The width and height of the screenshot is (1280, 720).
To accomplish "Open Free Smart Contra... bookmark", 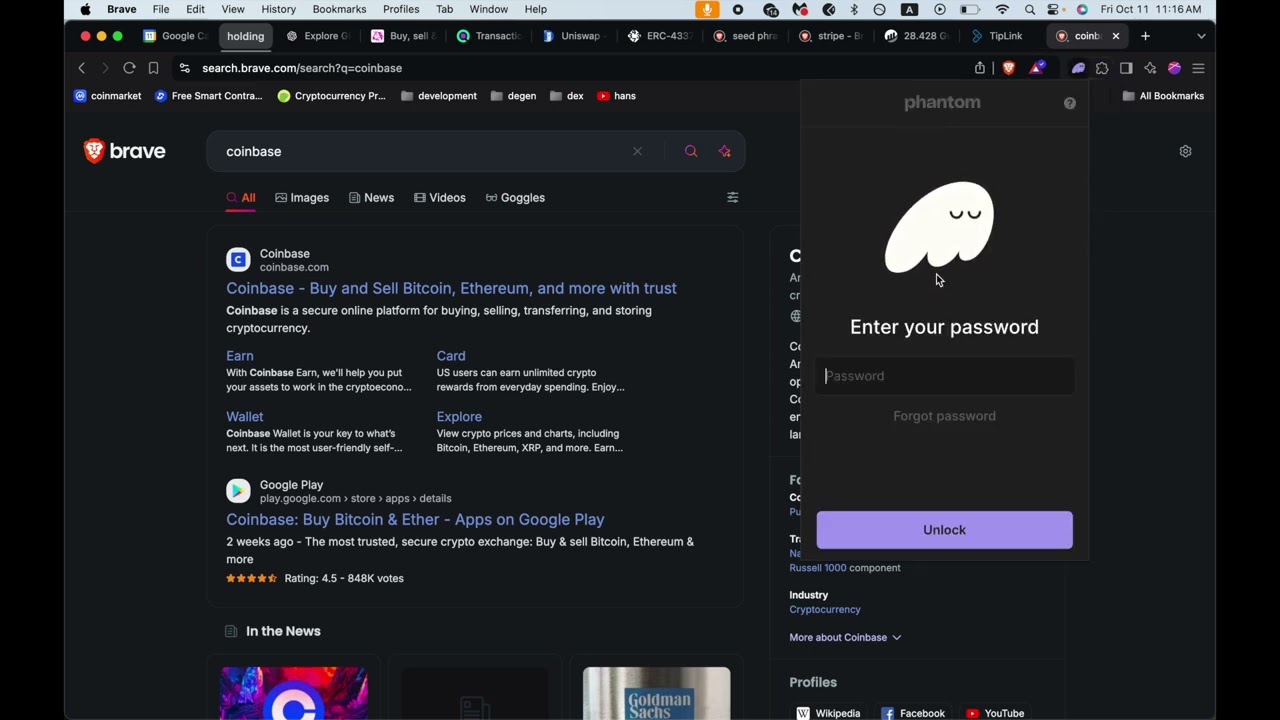I will point(209,96).
